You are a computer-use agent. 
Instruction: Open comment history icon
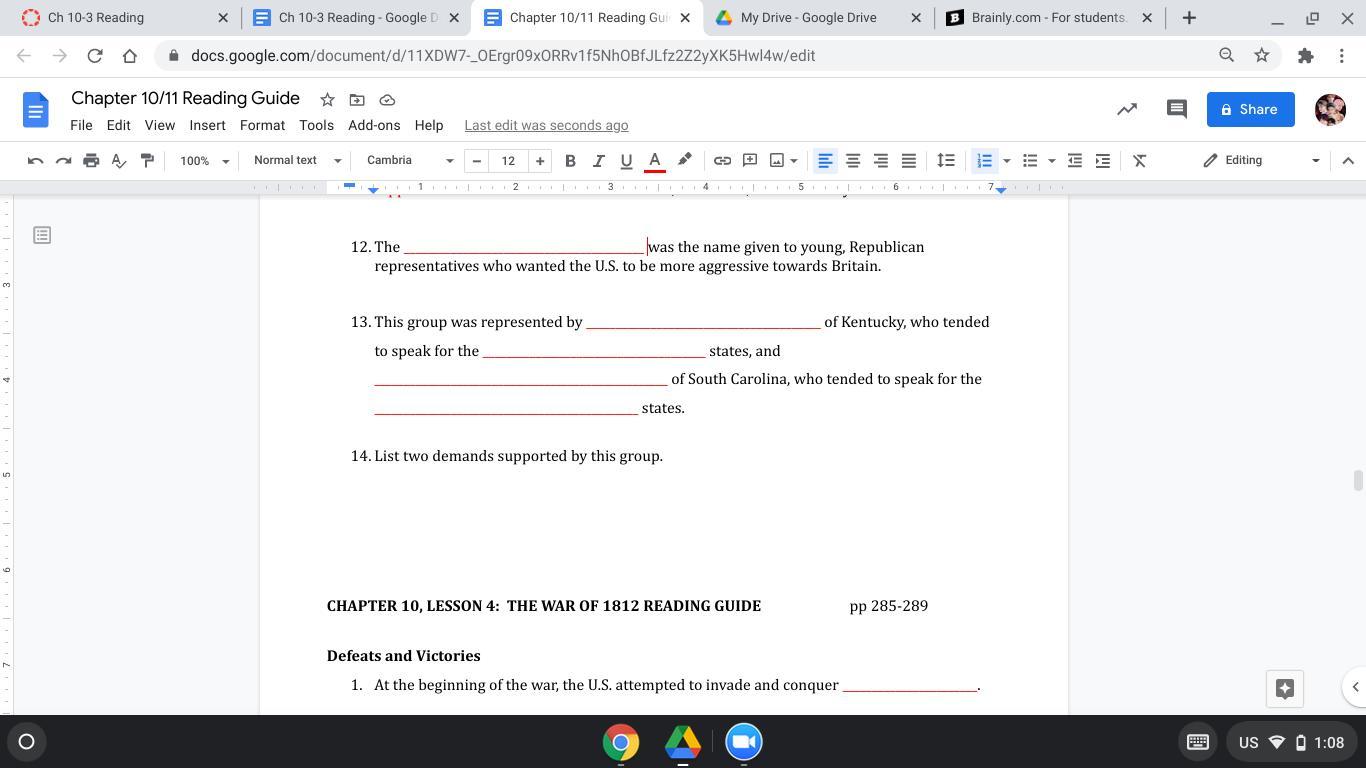(x=1176, y=109)
